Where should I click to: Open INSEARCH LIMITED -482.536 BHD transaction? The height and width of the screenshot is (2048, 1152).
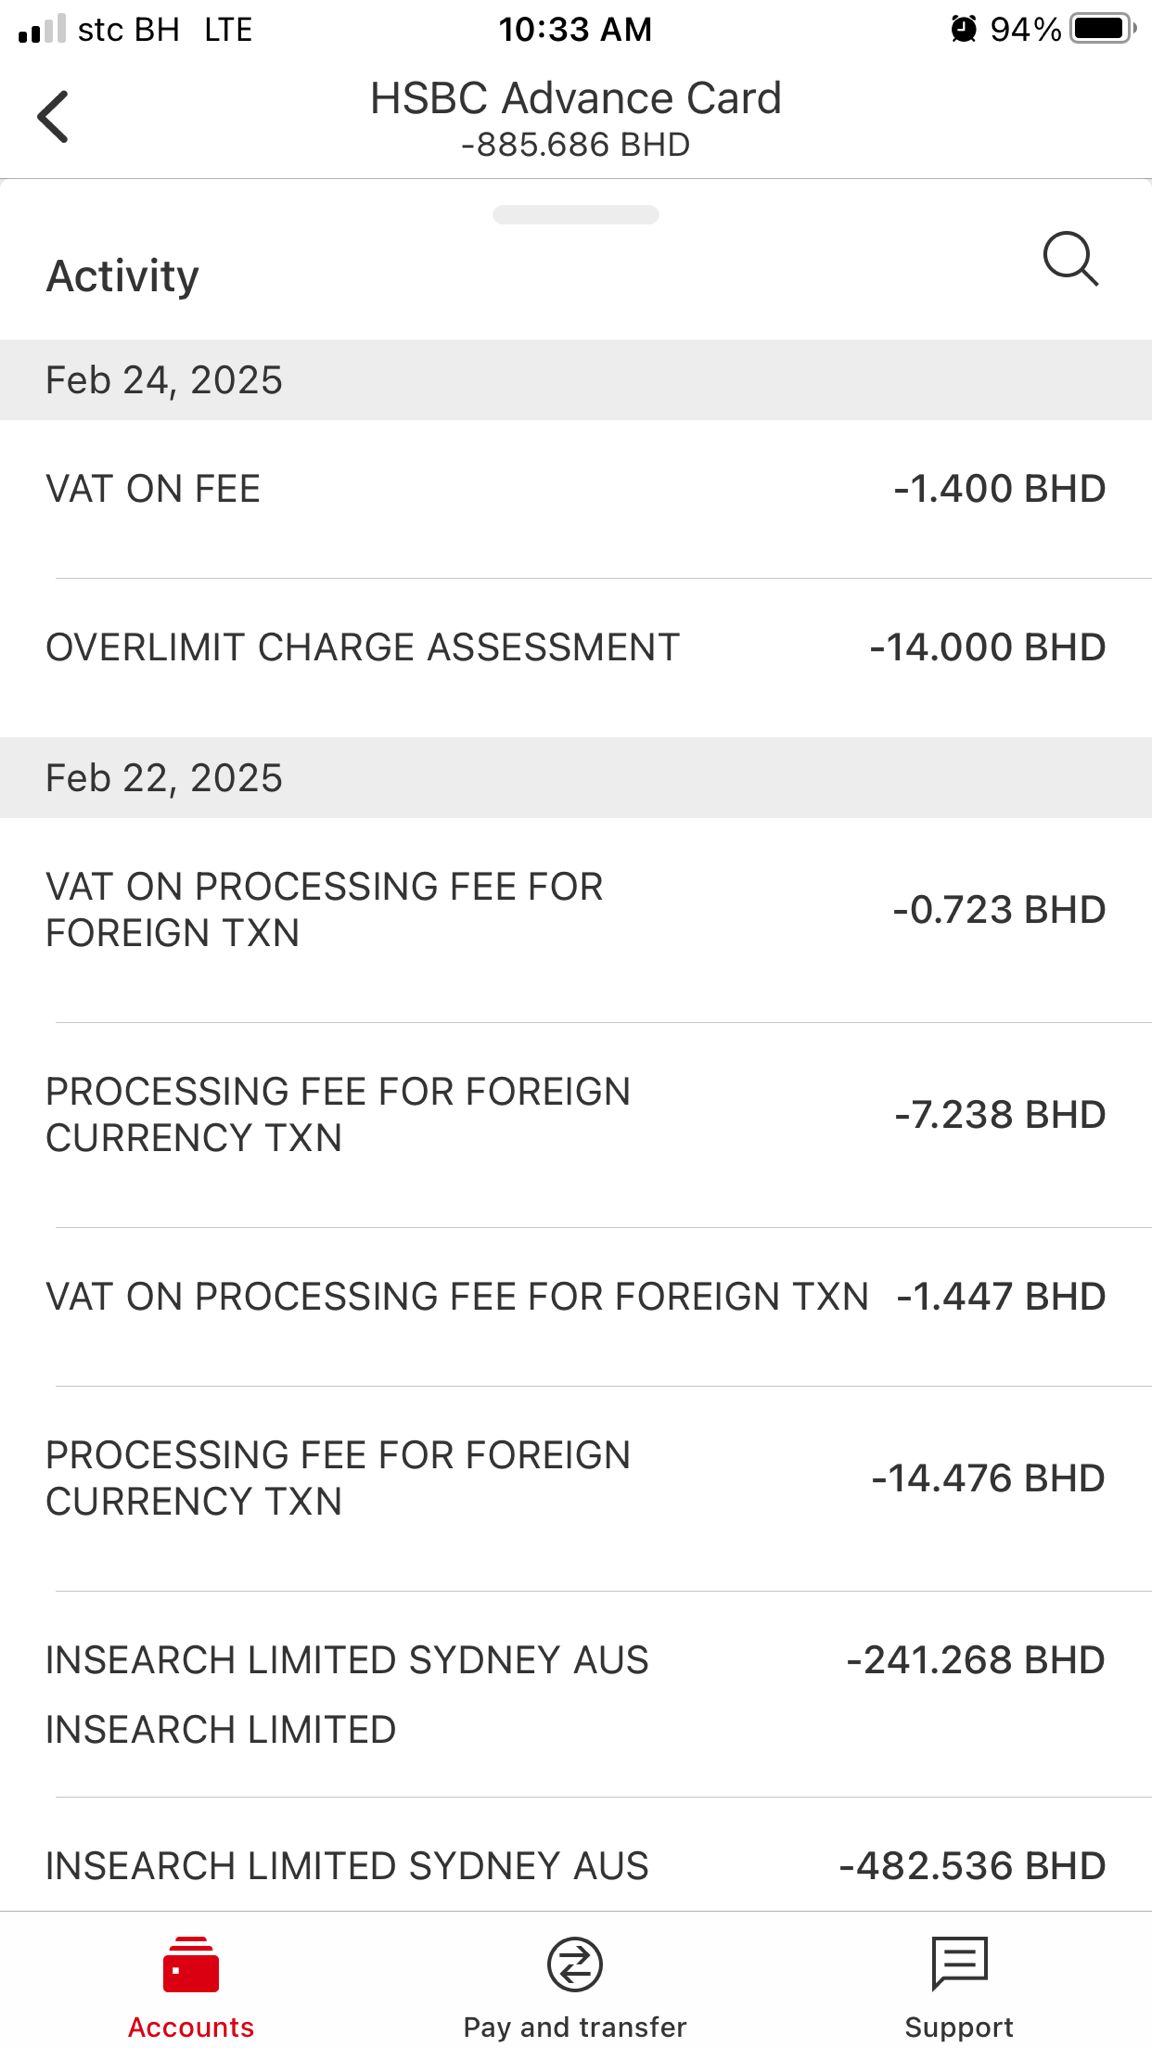[576, 1855]
